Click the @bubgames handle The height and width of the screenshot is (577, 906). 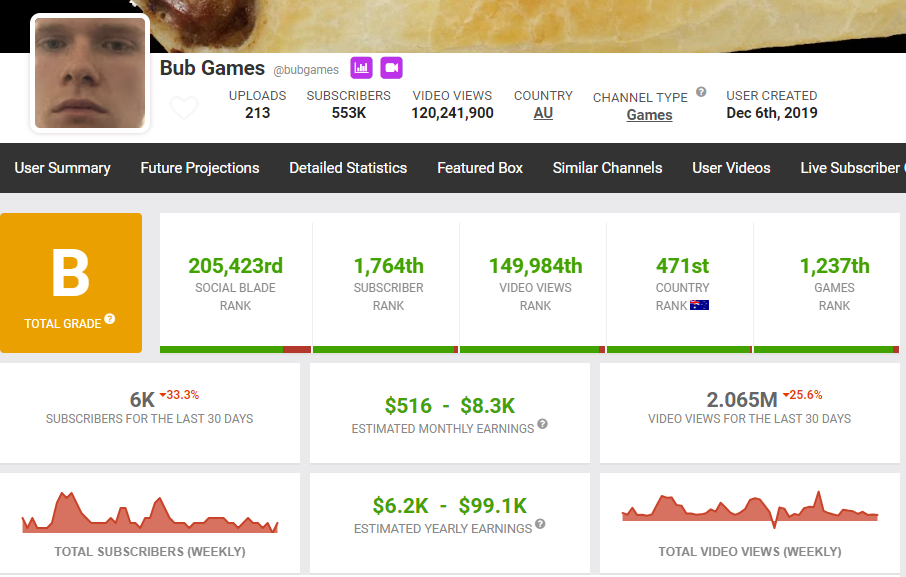[306, 70]
